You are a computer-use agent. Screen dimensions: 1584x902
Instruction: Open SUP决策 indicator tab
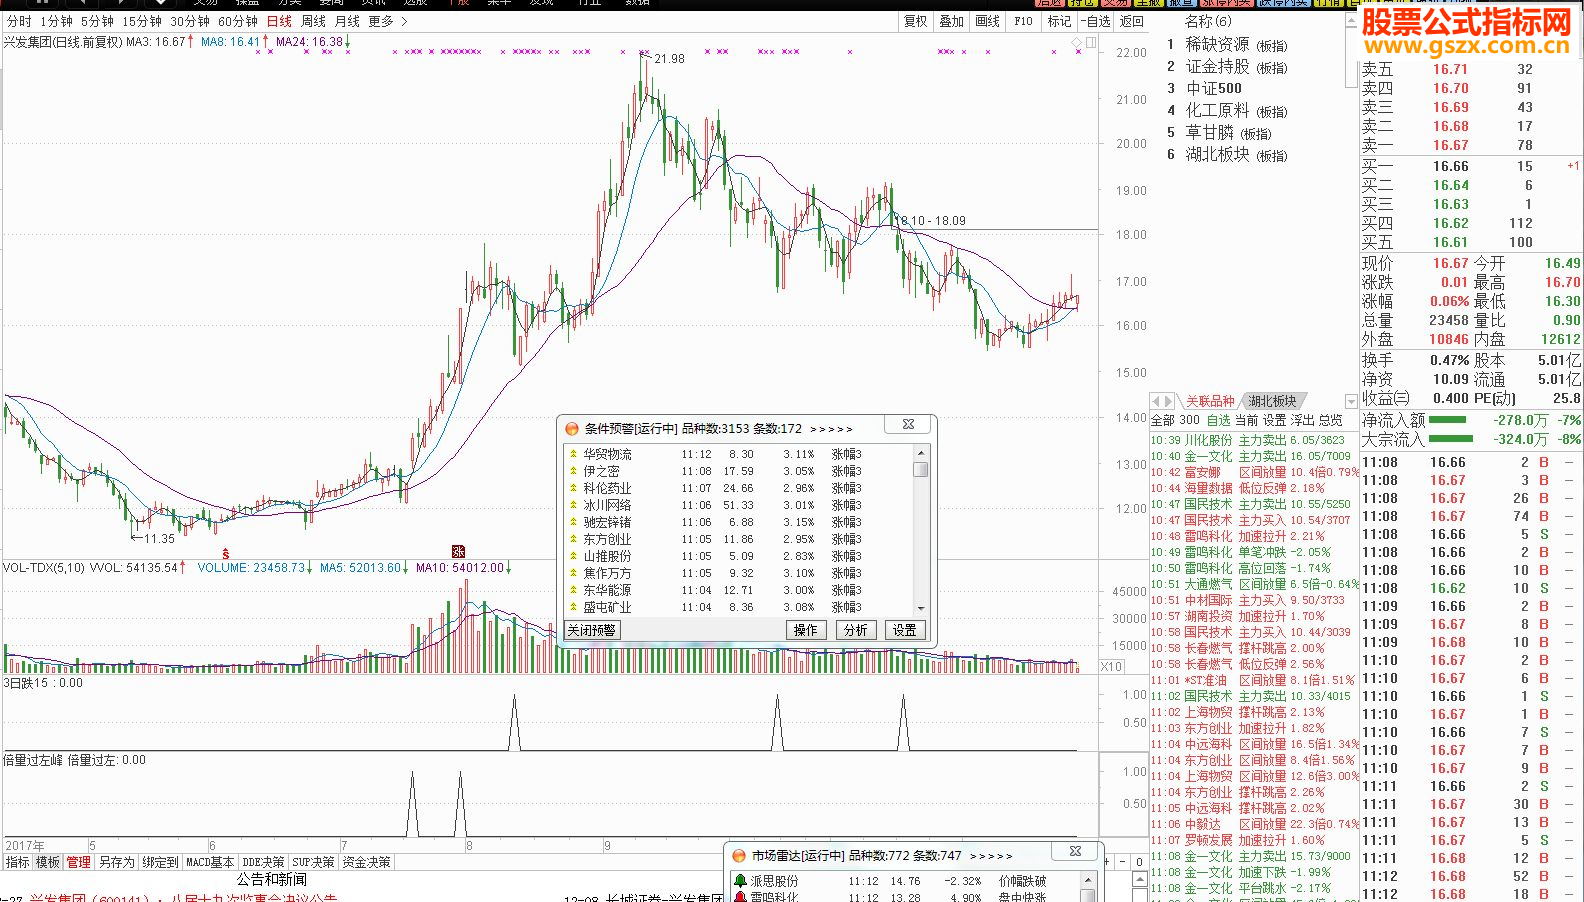point(314,862)
